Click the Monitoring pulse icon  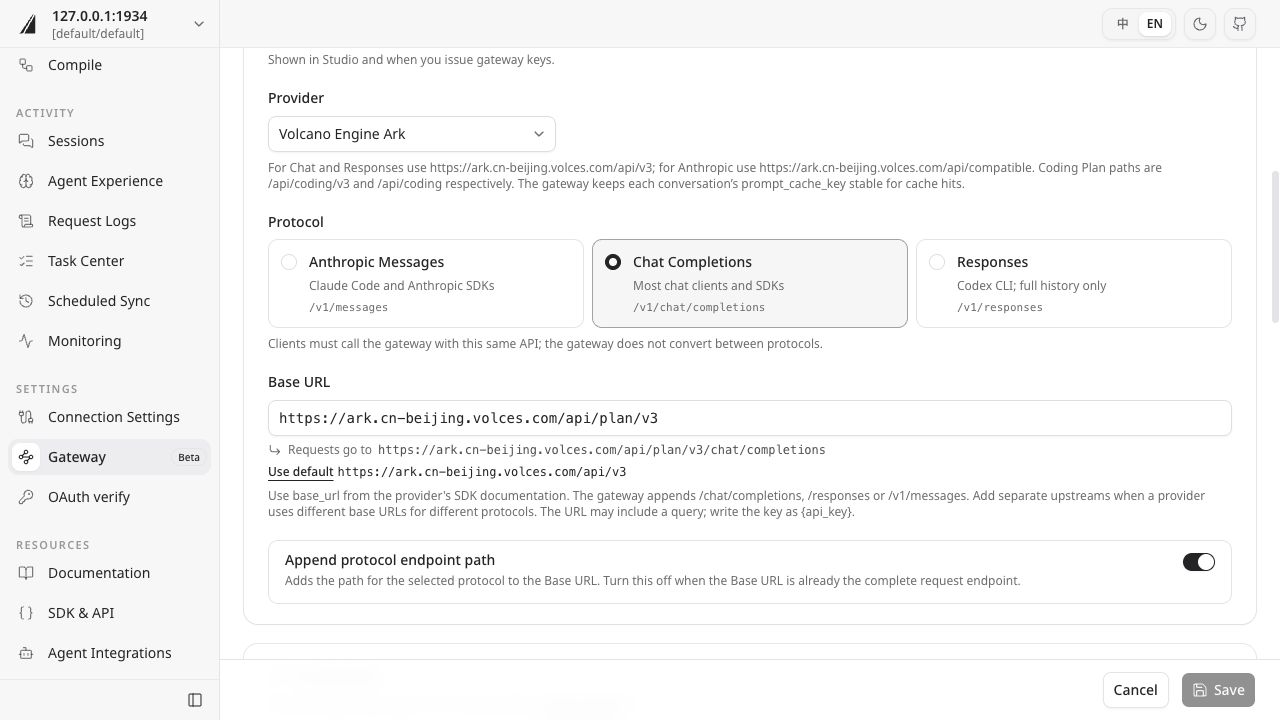26,341
